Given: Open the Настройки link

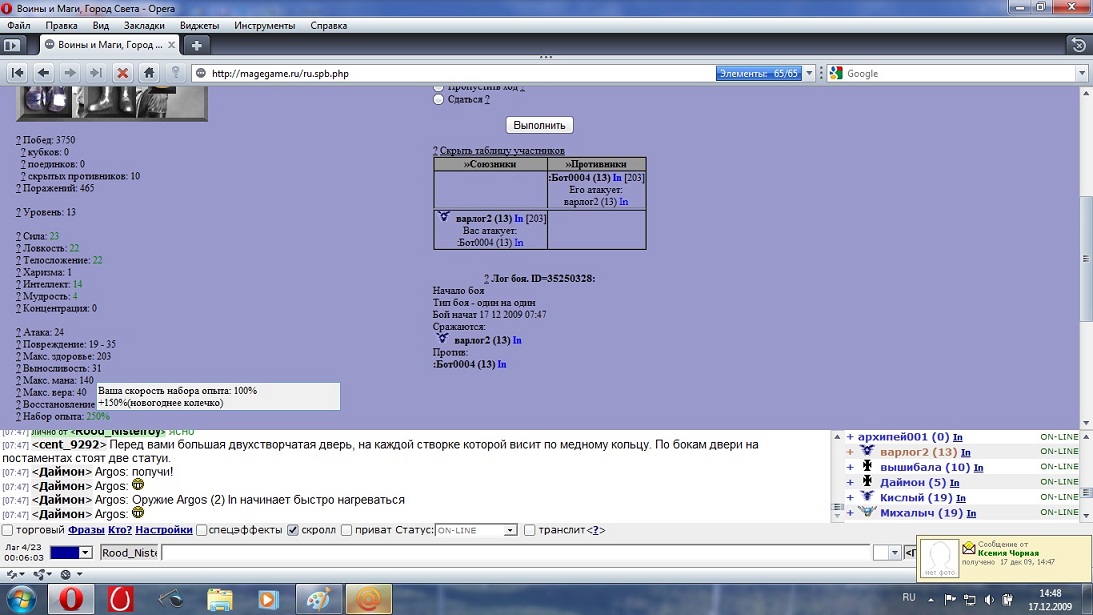Looking at the screenshot, I should 164,530.
